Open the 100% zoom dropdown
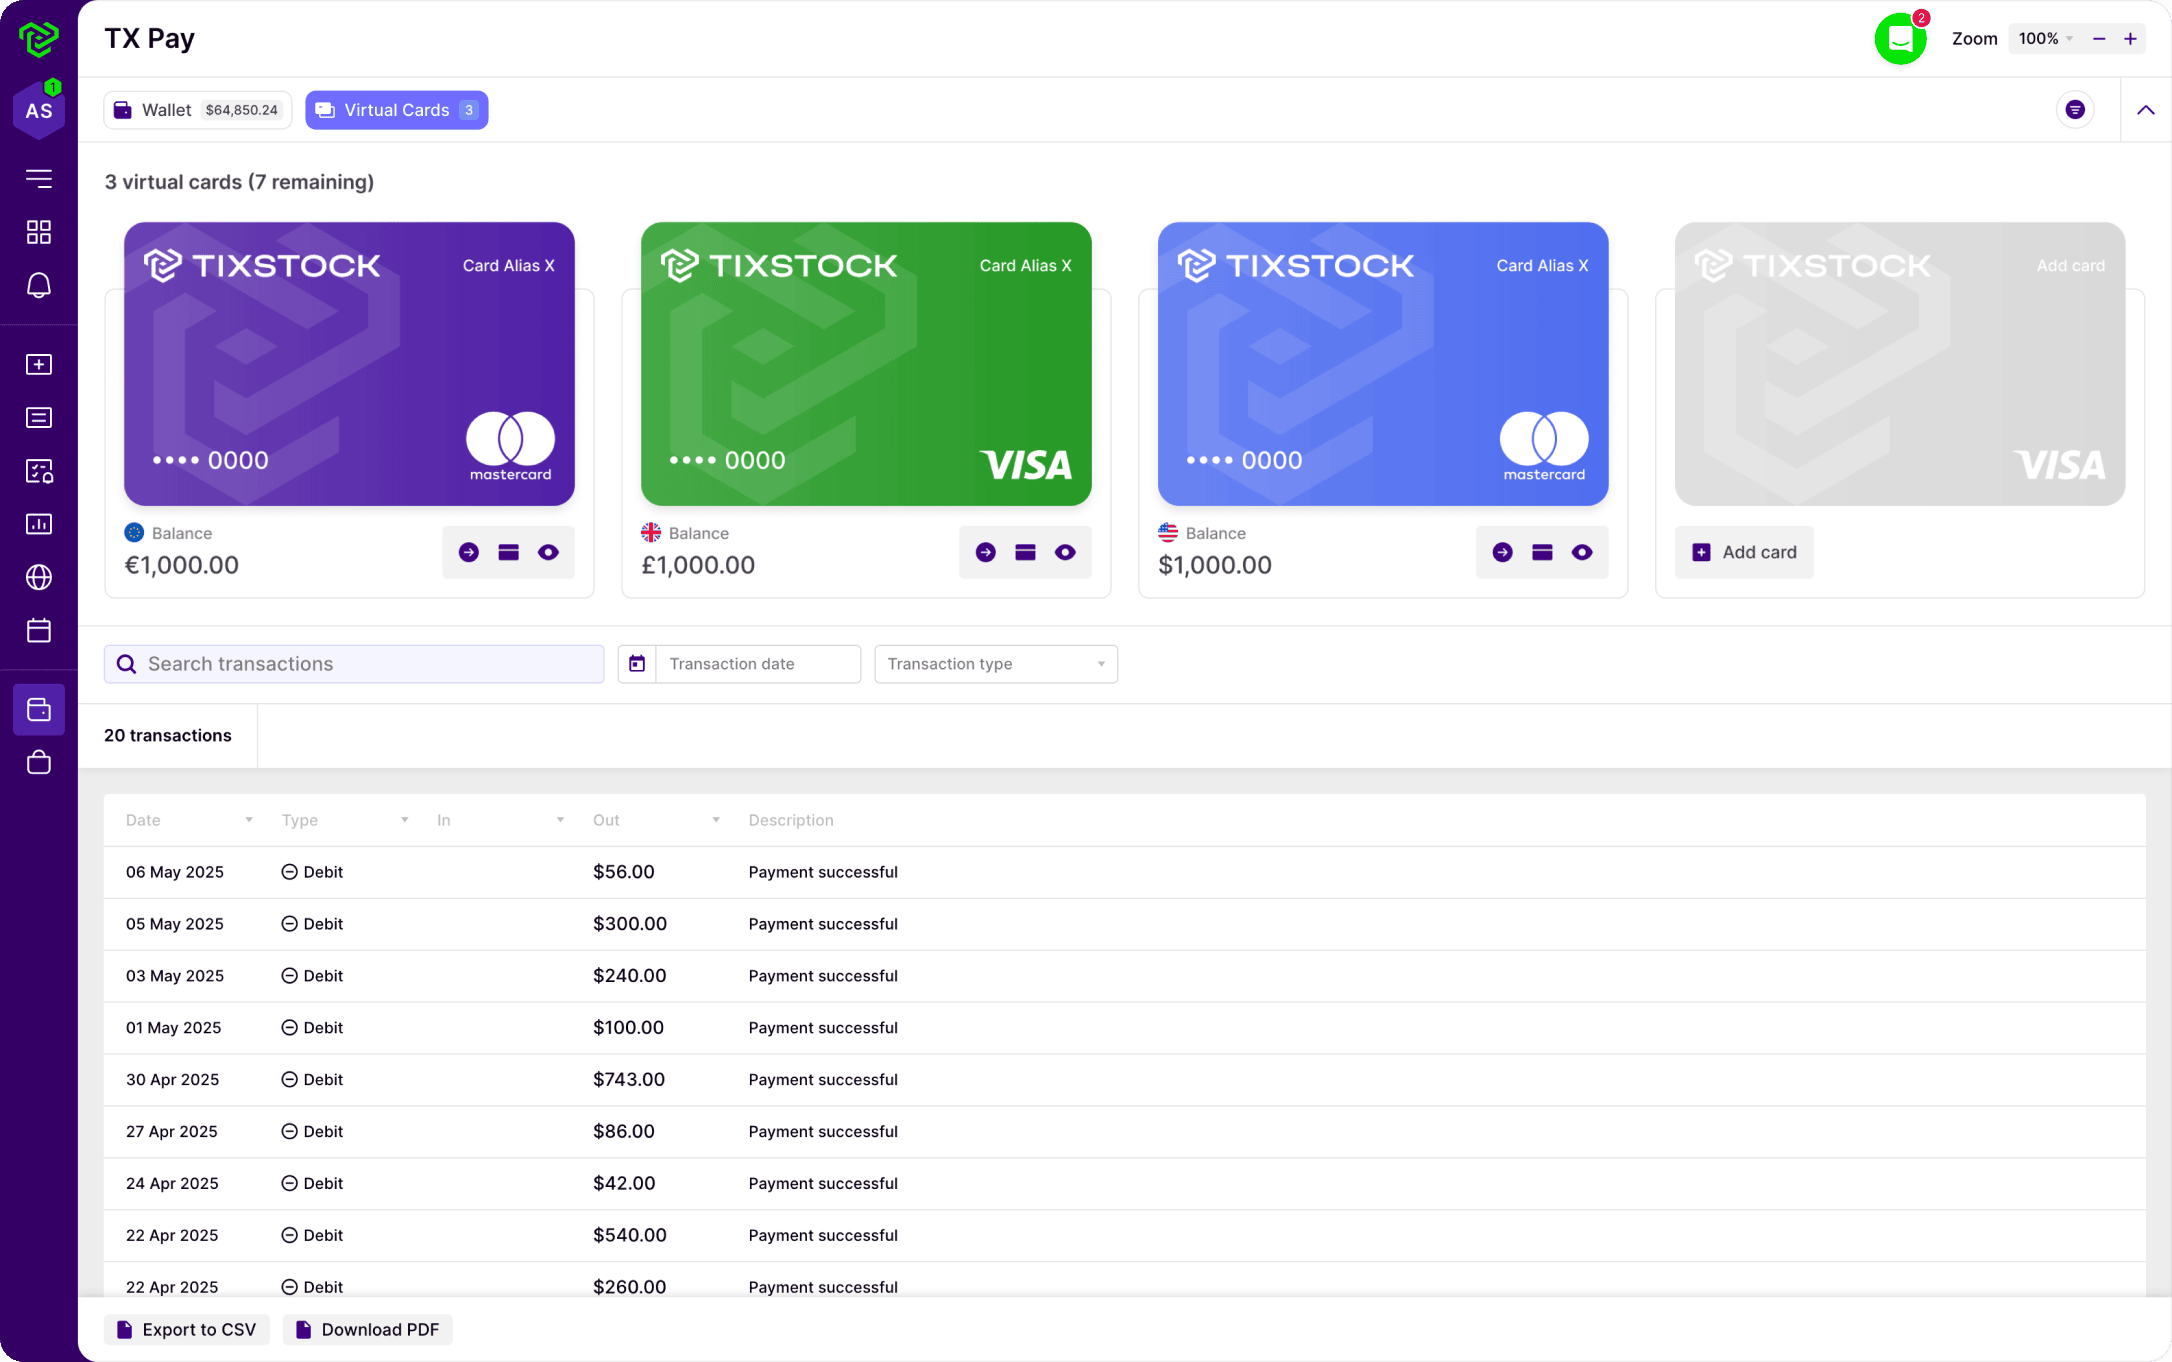Screen dimensions: 2172x1362 pos(2045,39)
